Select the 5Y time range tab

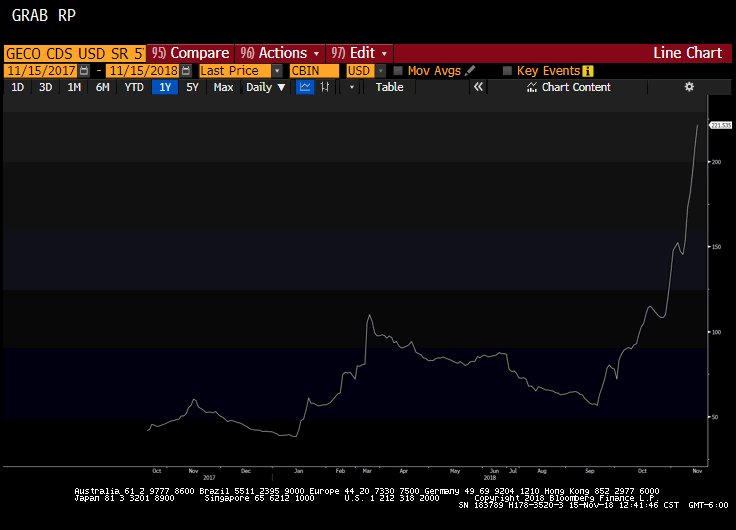point(192,87)
